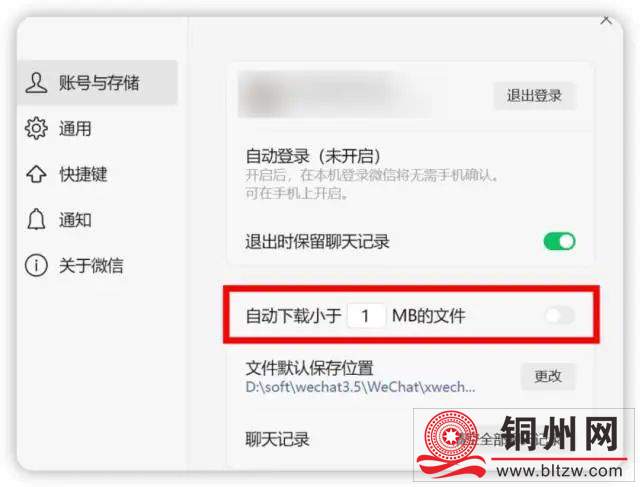This screenshot has height=487, width=640.
Task: Log out with the 退出登录 button
Action: click(535, 96)
